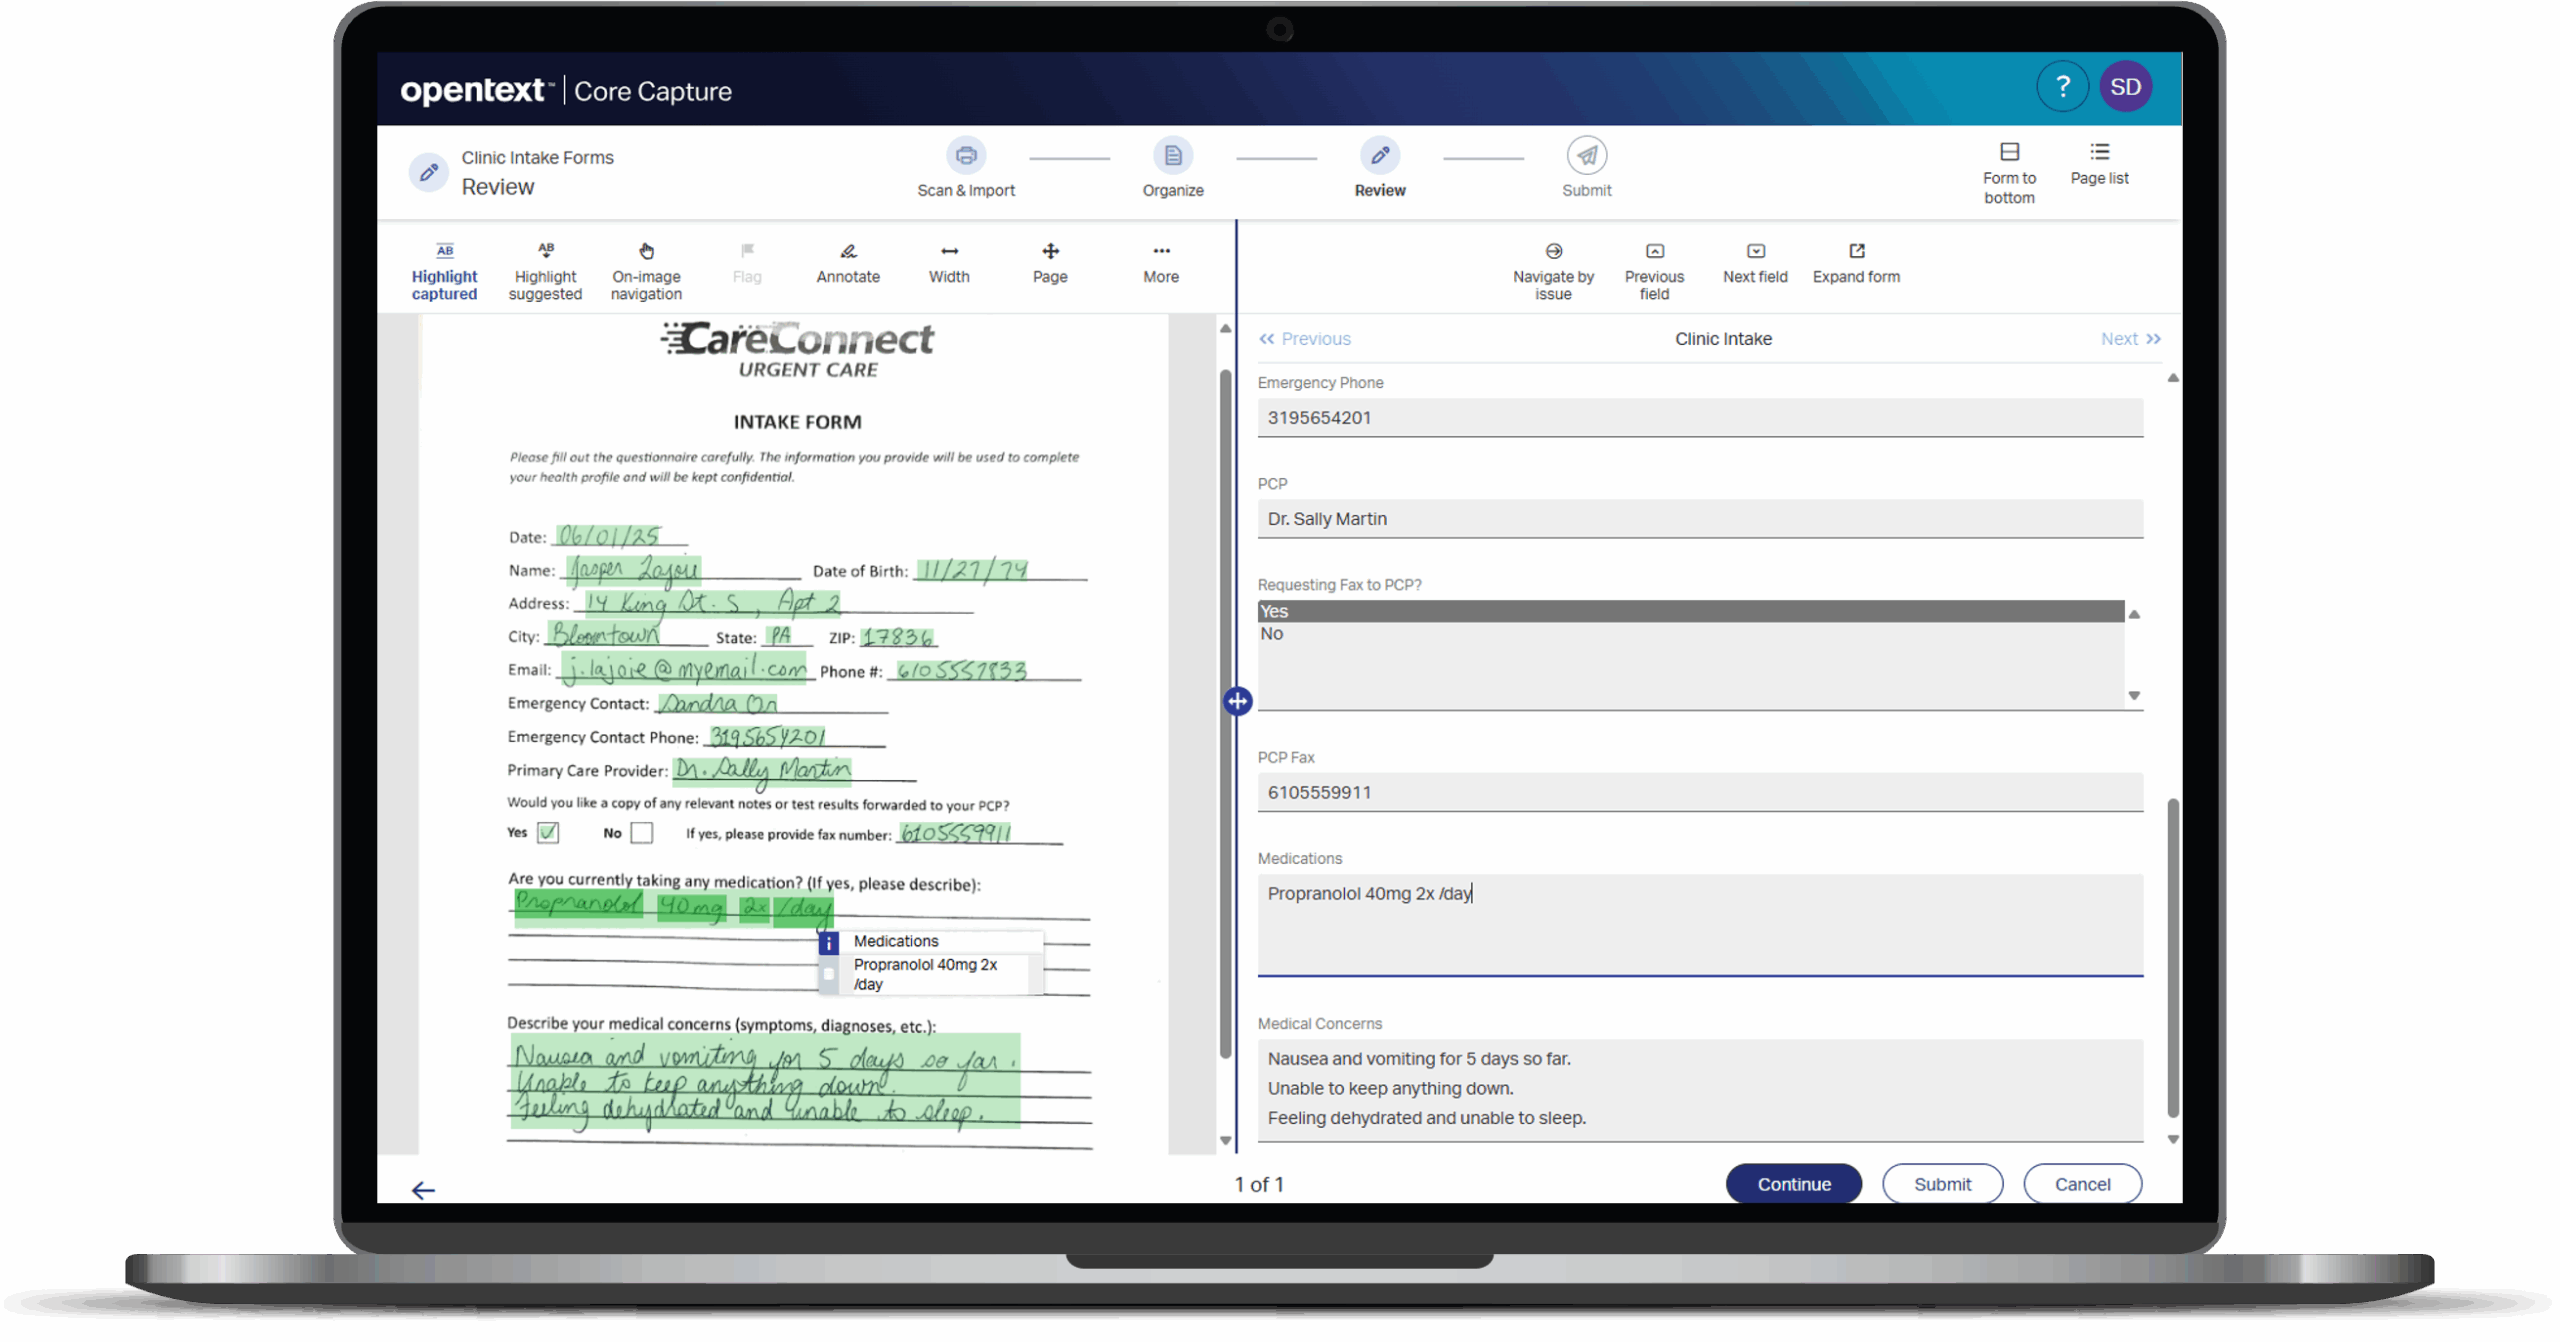2560x1342 pixels.
Task: Click the down arrow of the fax list scrollbar
Action: 2134,696
